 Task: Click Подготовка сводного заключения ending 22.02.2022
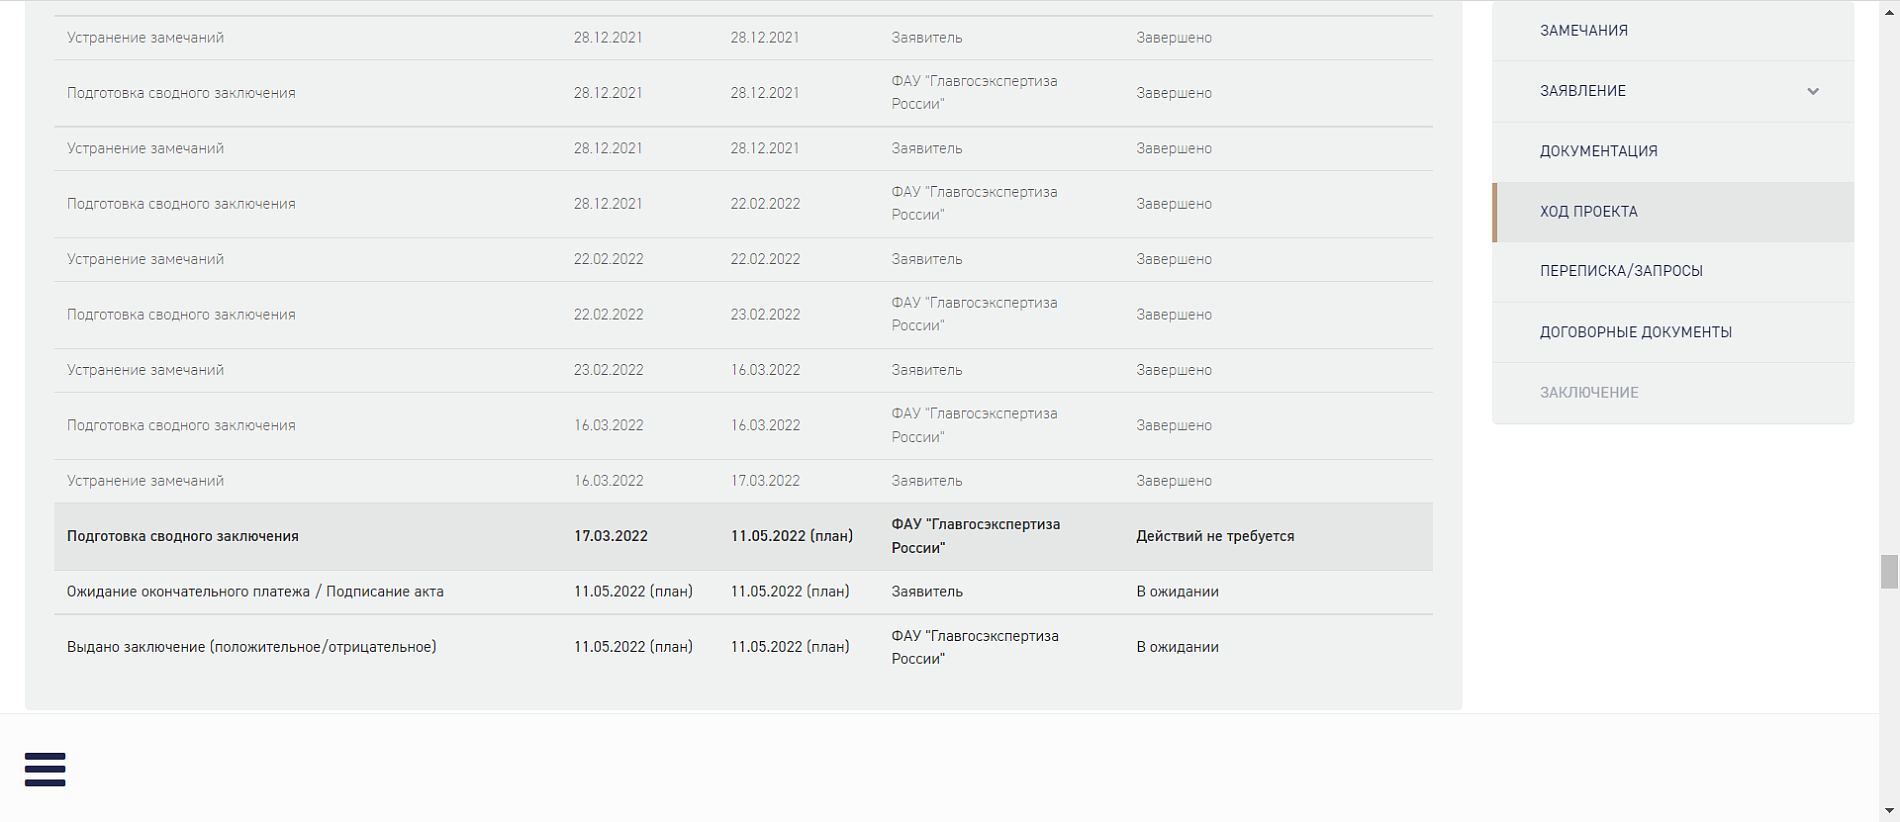(181, 204)
